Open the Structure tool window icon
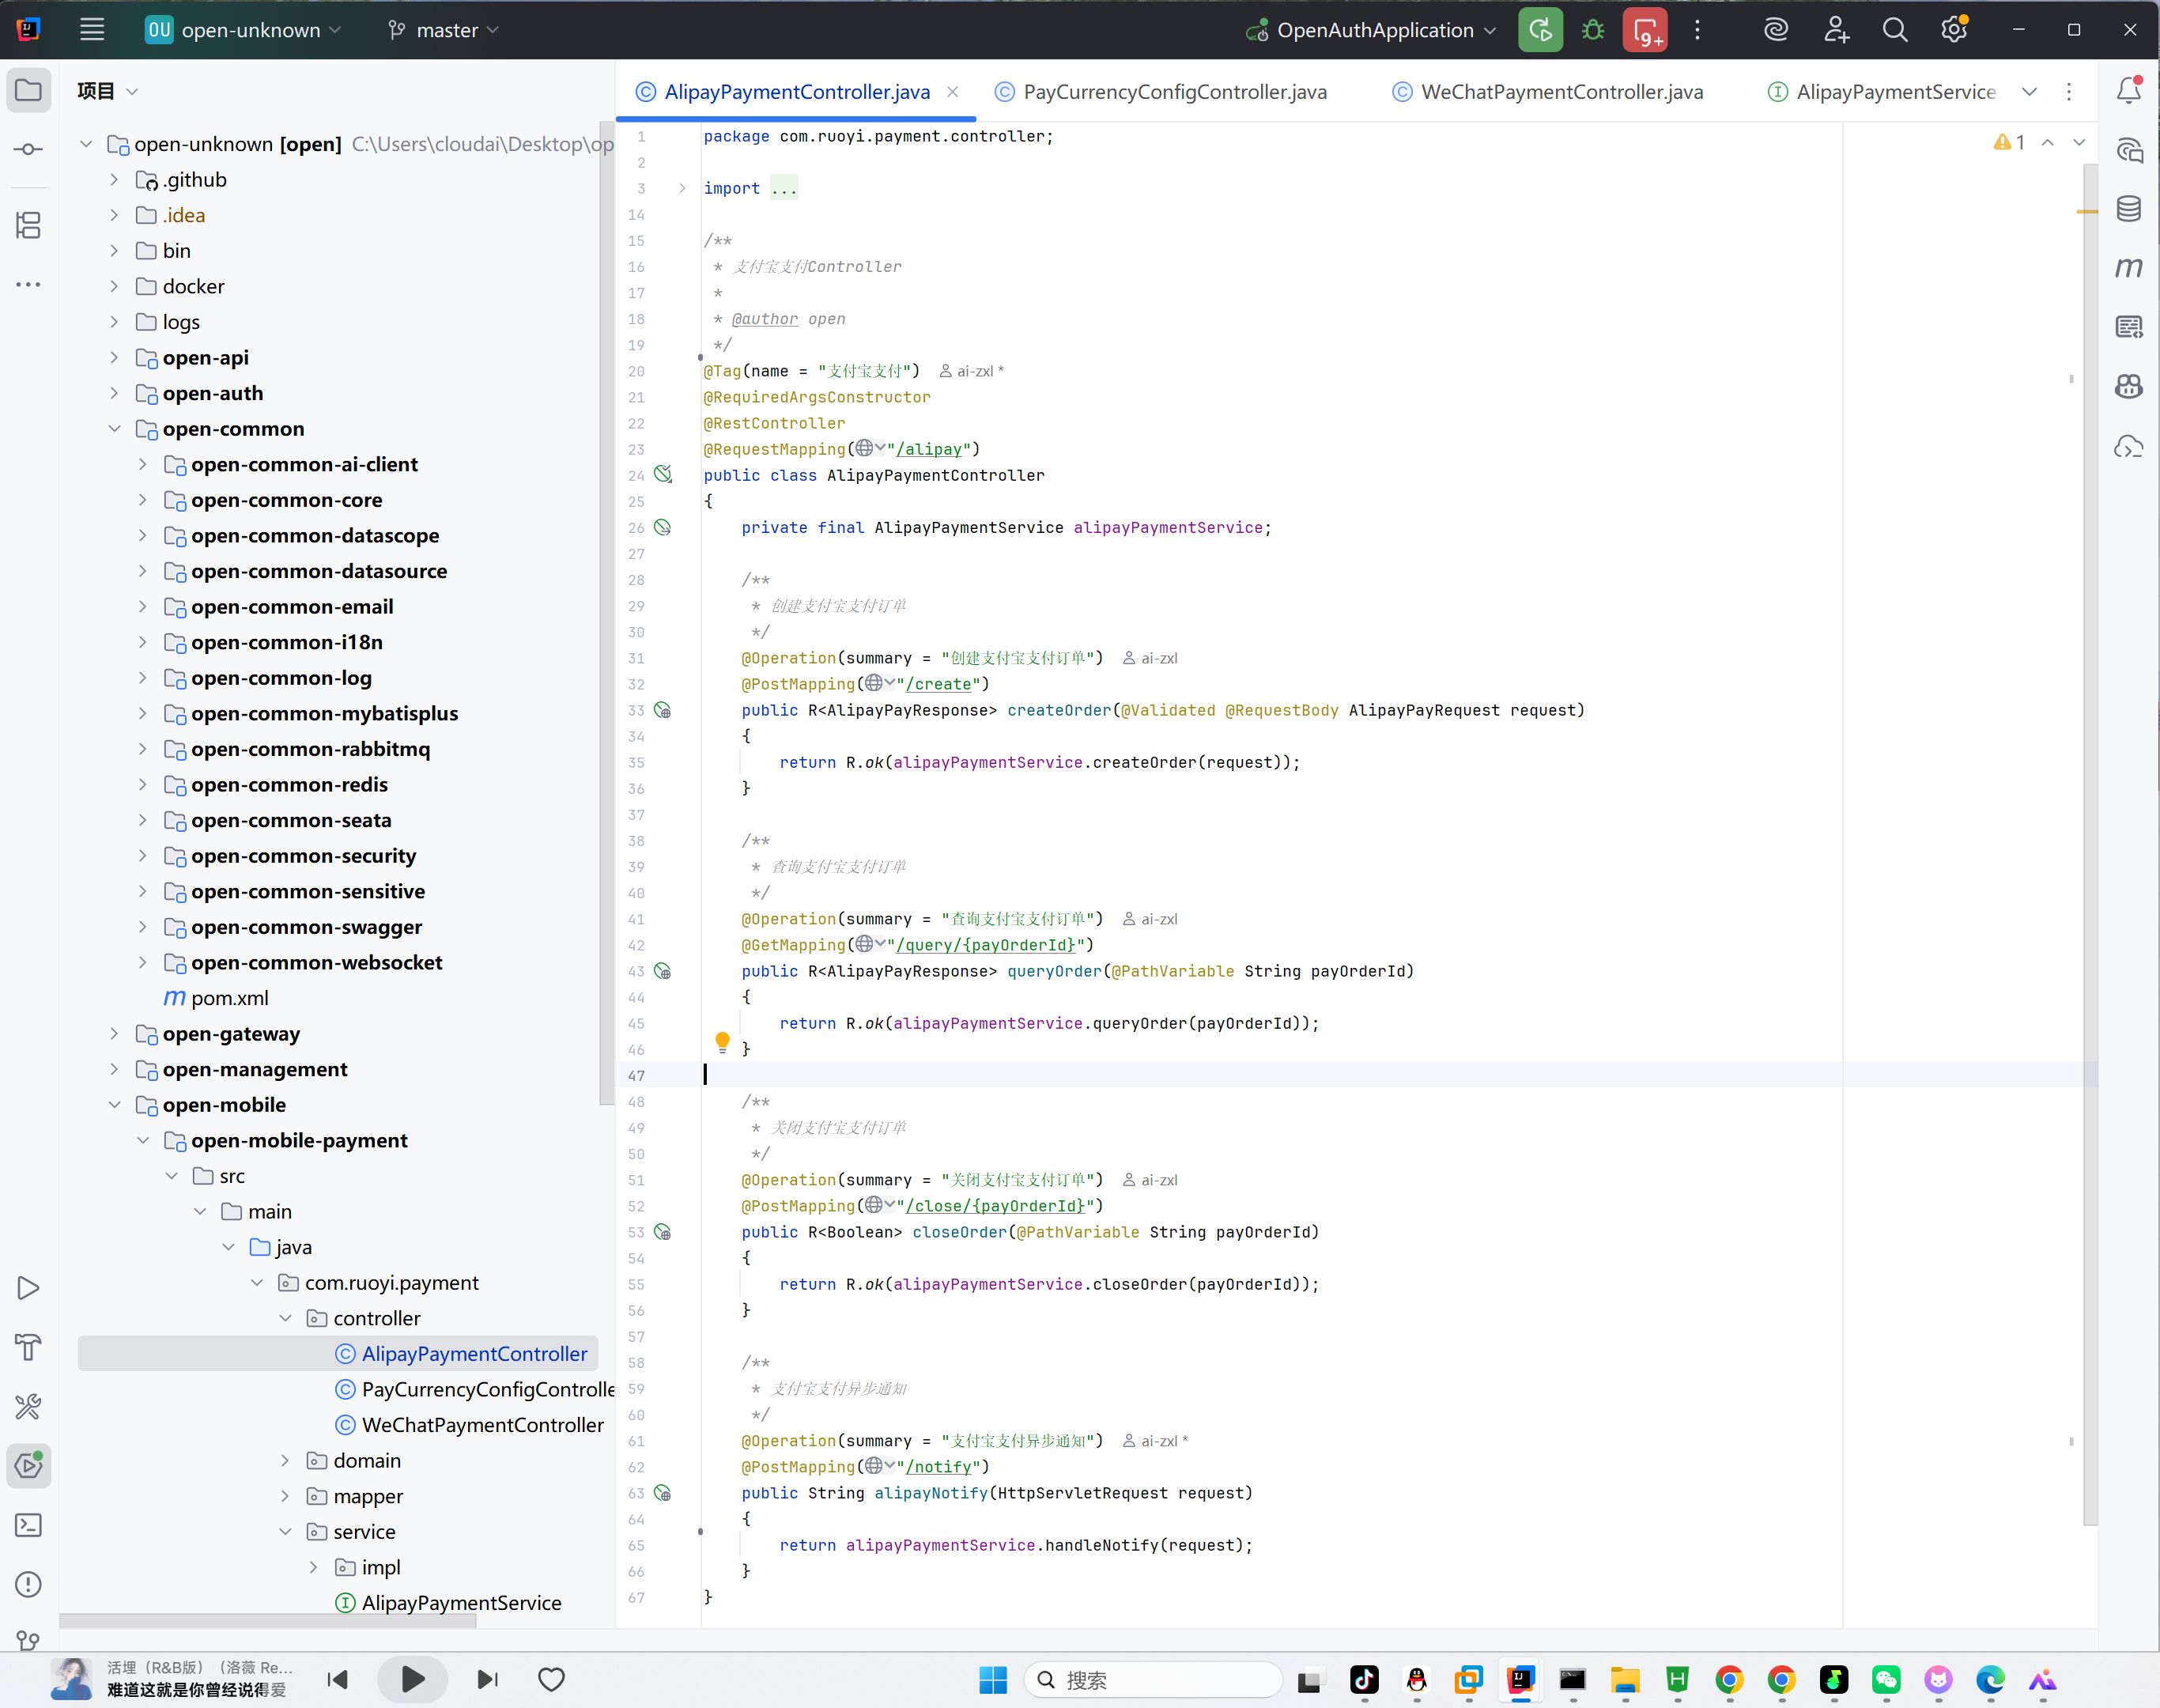Screen dimensions: 2160x1708 coord(29,225)
